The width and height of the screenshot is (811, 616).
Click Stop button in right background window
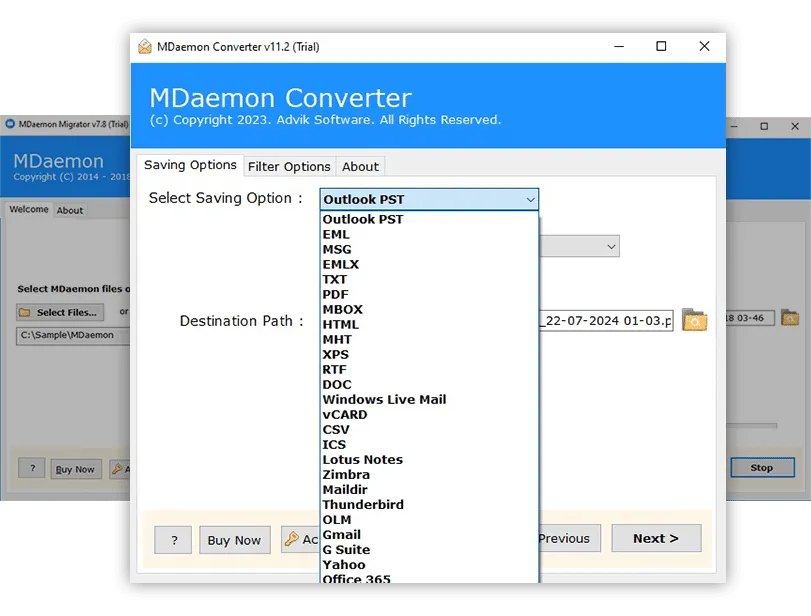point(762,468)
